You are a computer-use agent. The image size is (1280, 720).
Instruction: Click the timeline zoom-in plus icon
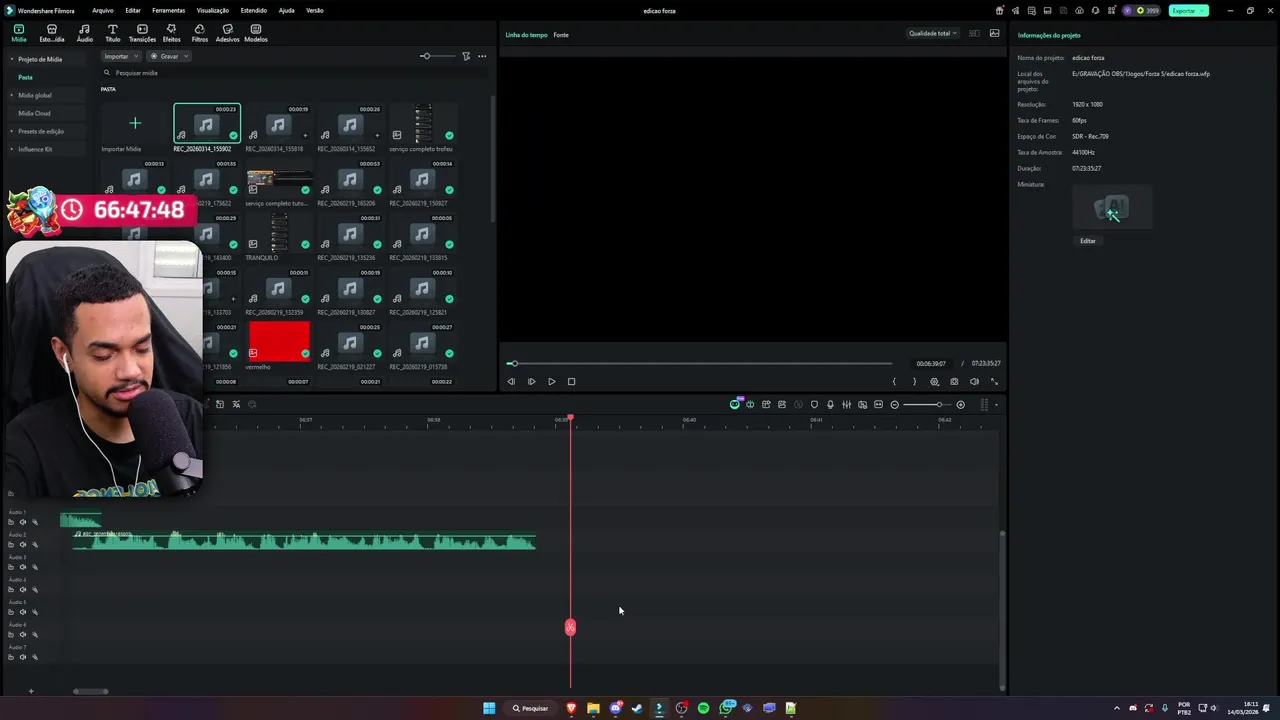pos(960,404)
